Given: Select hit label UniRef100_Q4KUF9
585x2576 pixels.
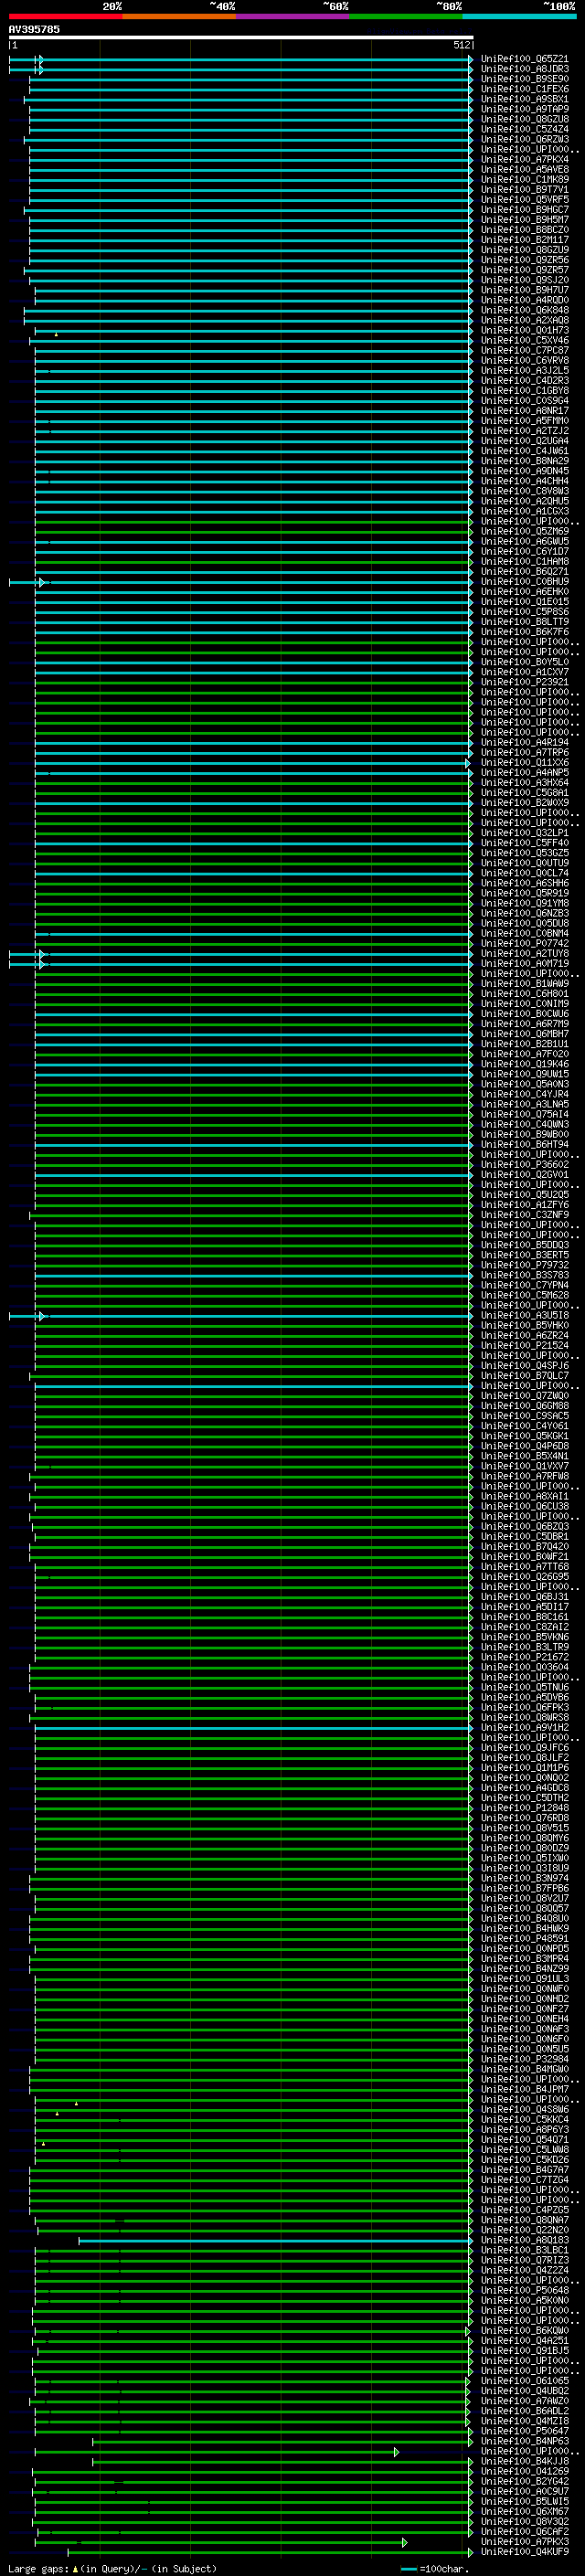Looking at the screenshot, I should pos(524,2551).
